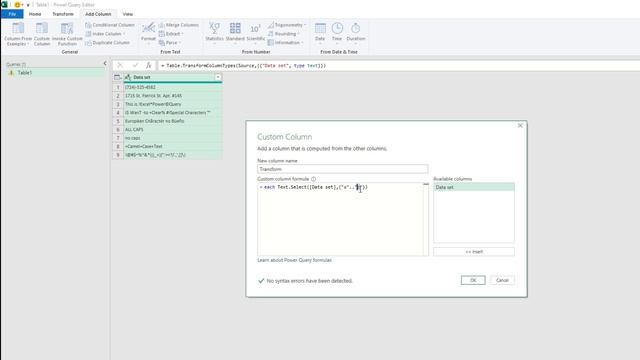
Task: Open Trigonometry dropdown
Action: tap(287, 25)
